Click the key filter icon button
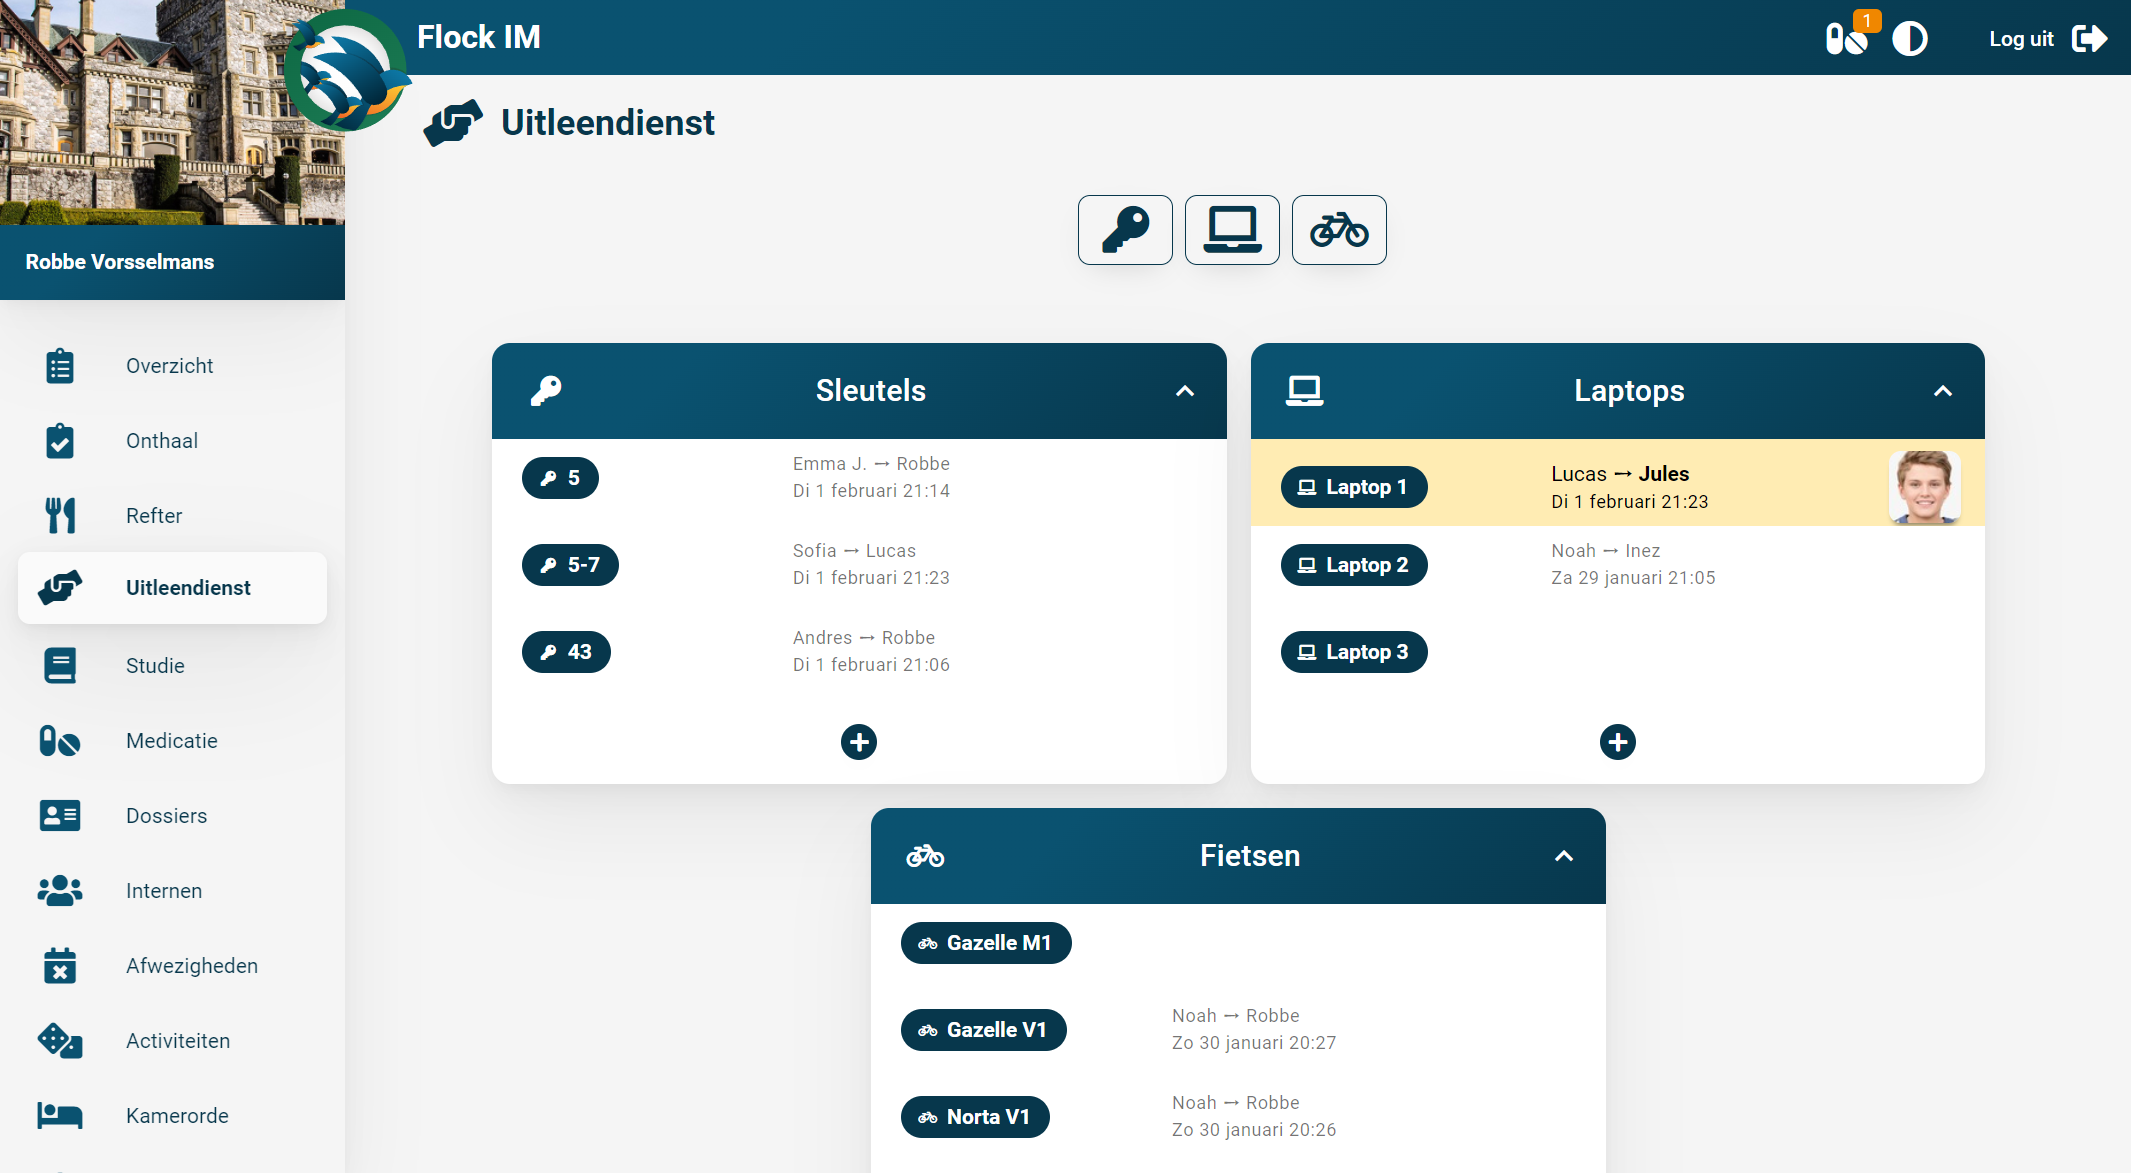This screenshot has width=2131, height=1173. pyautogui.click(x=1125, y=230)
